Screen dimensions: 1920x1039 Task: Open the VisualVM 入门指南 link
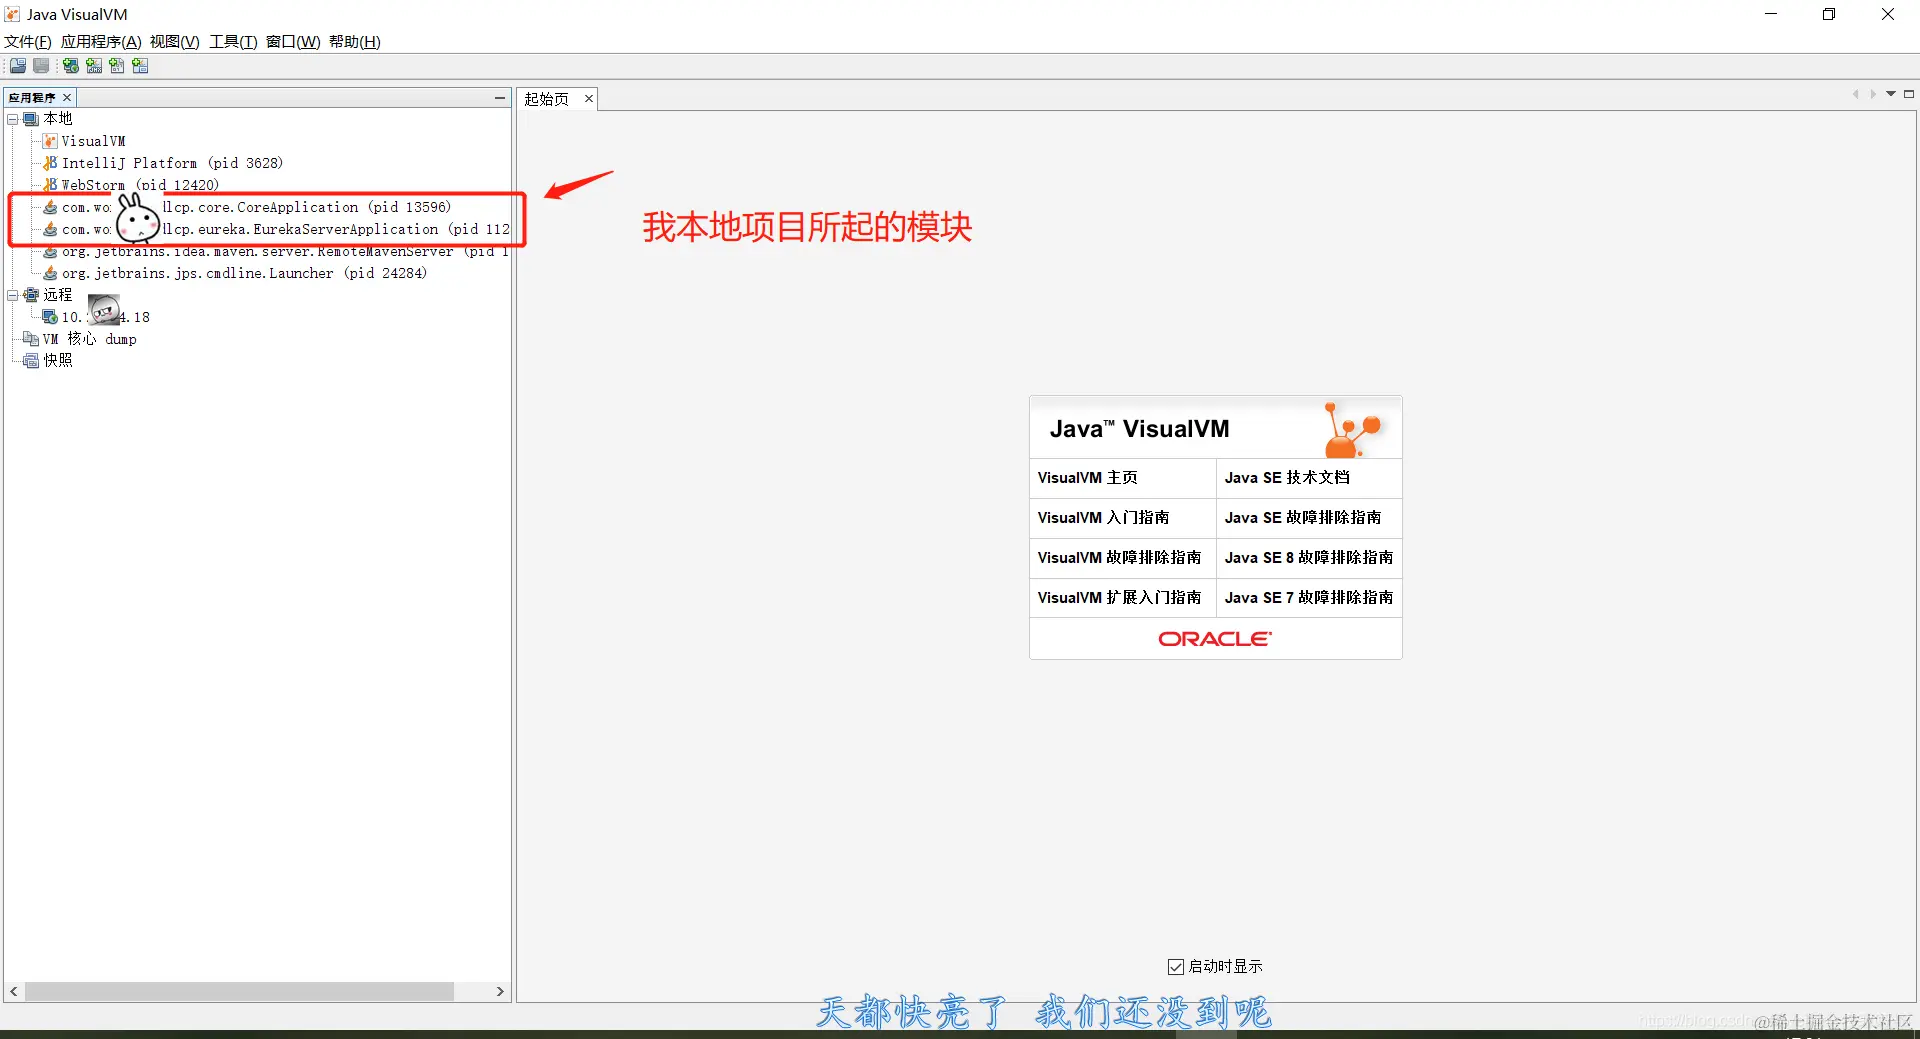coord(1103,518)
